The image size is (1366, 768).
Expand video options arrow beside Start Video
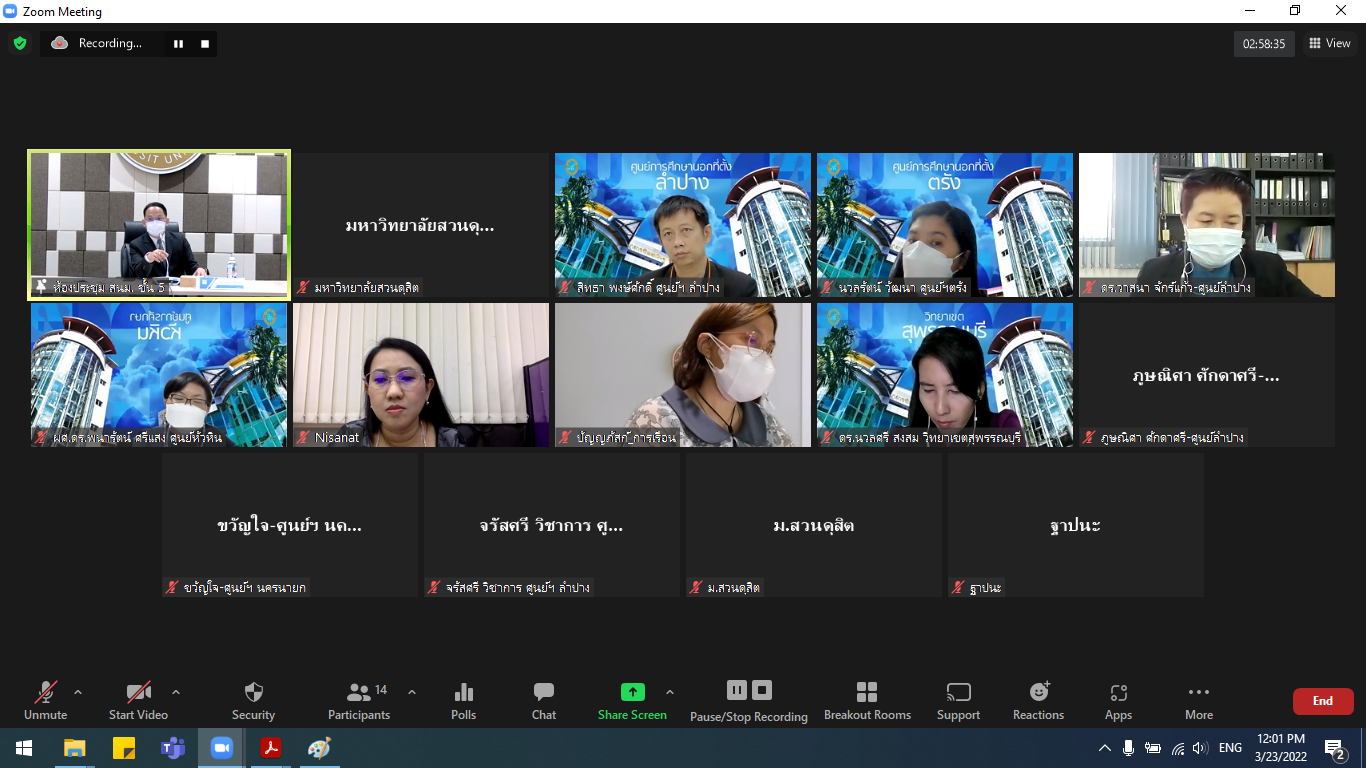coord(176,692)
